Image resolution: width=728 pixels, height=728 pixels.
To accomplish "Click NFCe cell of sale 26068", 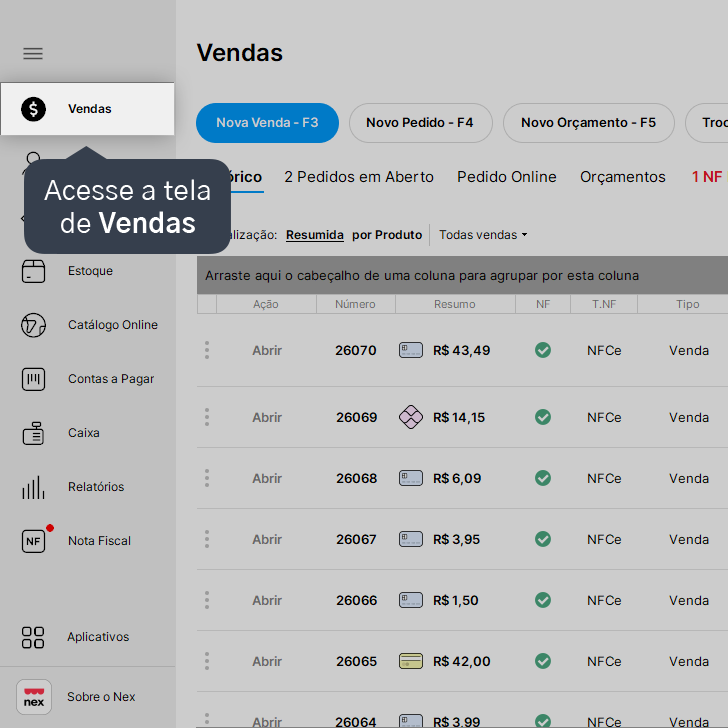I will [604, 478].
